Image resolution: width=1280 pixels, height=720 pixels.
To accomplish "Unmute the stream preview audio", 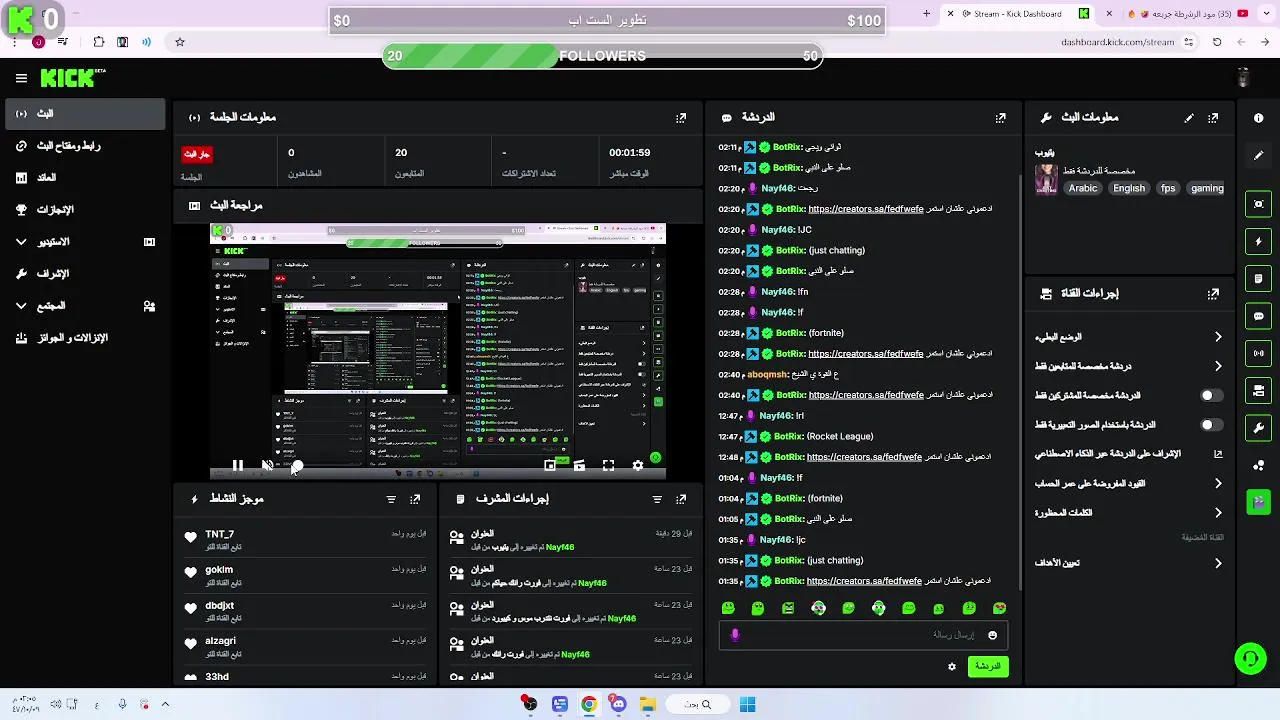I will [x=267, y=465].
